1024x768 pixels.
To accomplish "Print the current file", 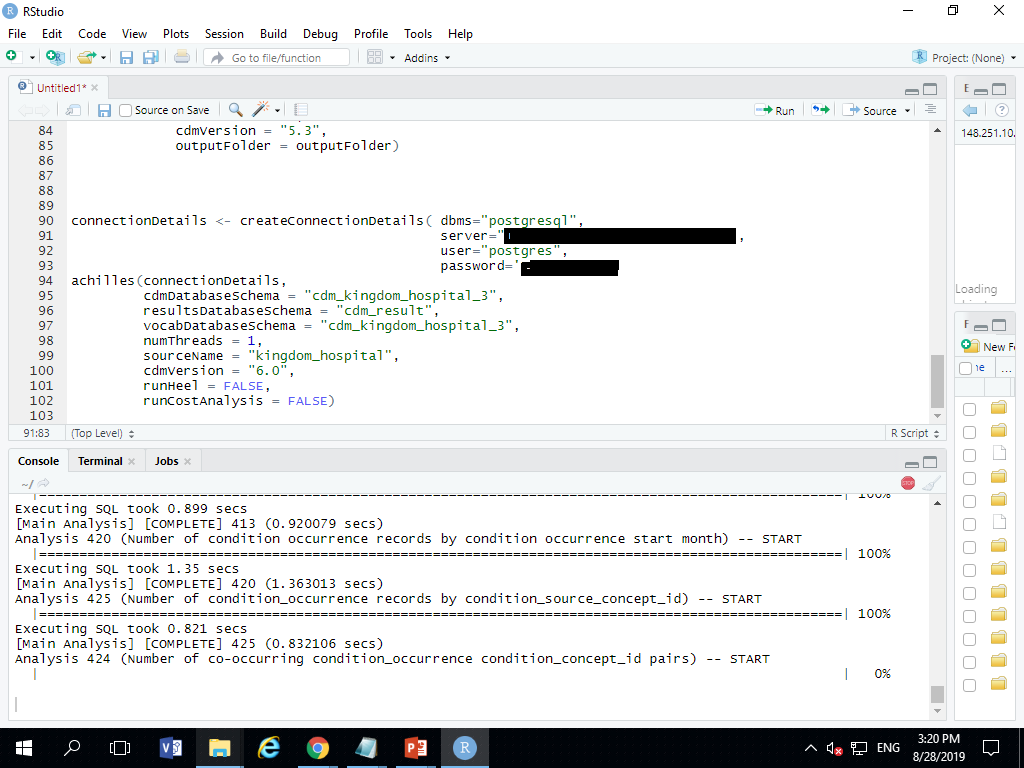I will coord(182,57).
